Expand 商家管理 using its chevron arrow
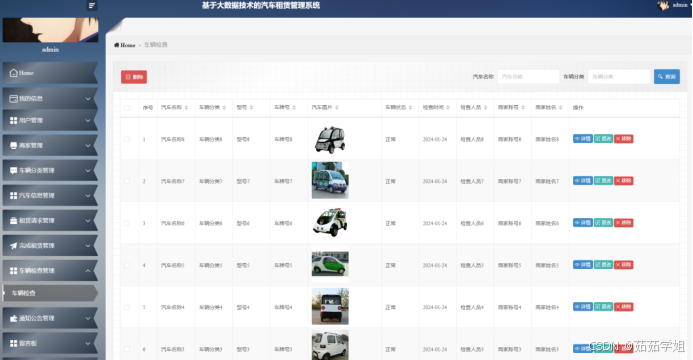Image resolution: width=693 pixels, height=360 pixels. (x=88, y=145)
